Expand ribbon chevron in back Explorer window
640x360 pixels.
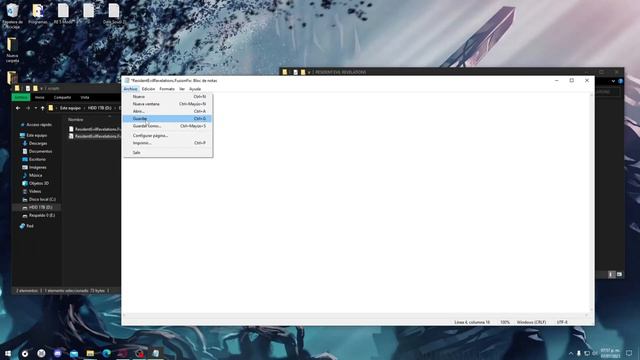coord(613,81)
